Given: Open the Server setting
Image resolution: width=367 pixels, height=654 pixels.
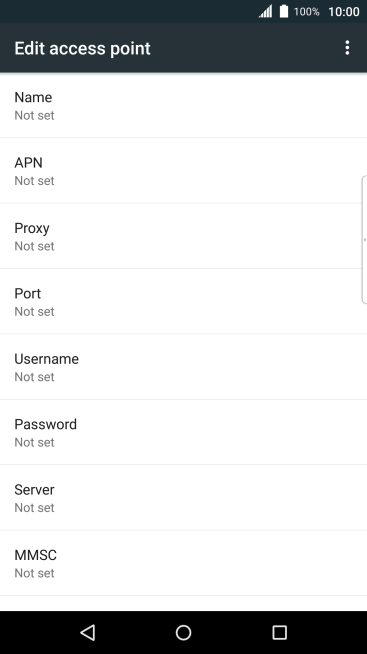Looking at the screenshot, I should 184,498.
